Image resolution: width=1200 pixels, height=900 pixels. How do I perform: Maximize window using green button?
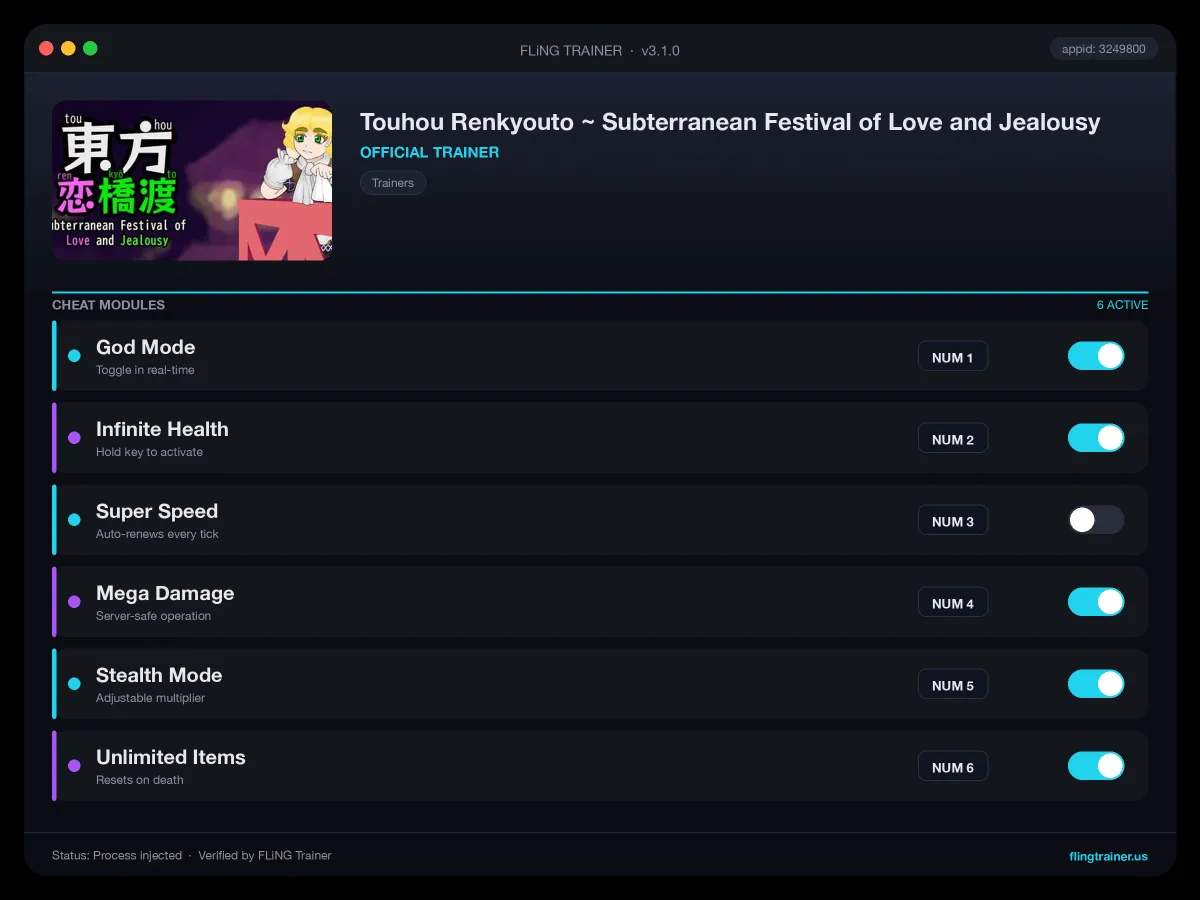click(90, 48)
